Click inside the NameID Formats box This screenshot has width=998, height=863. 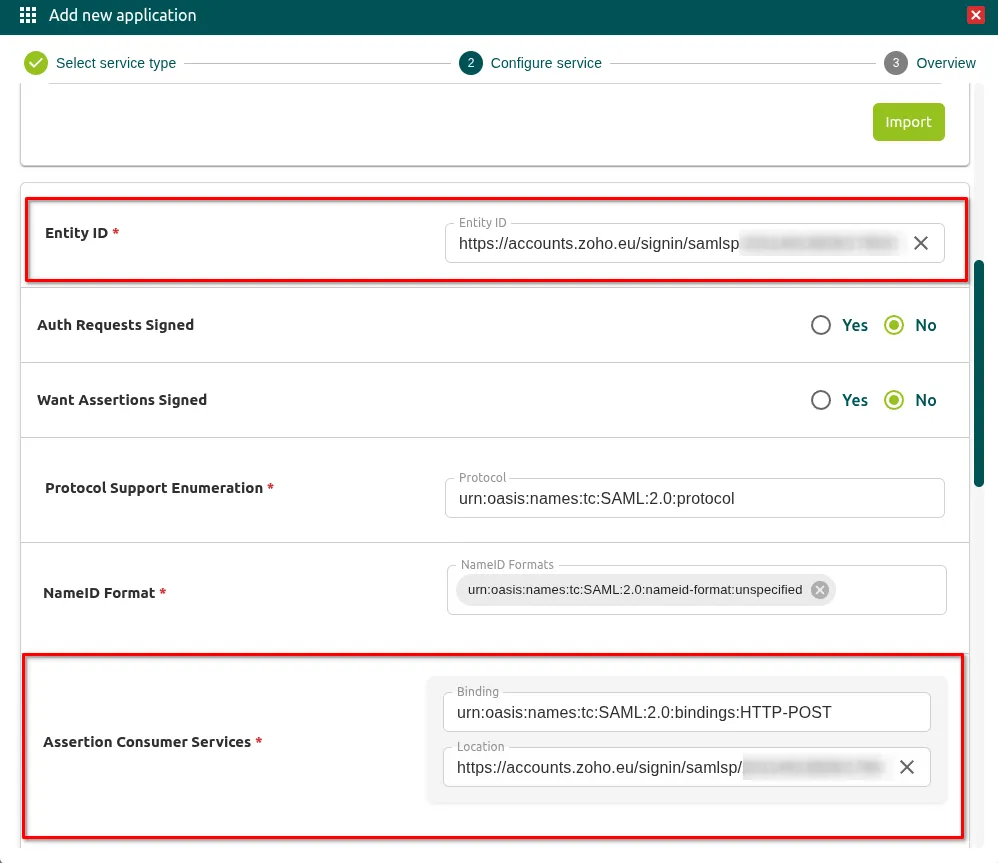coord(696,590)
